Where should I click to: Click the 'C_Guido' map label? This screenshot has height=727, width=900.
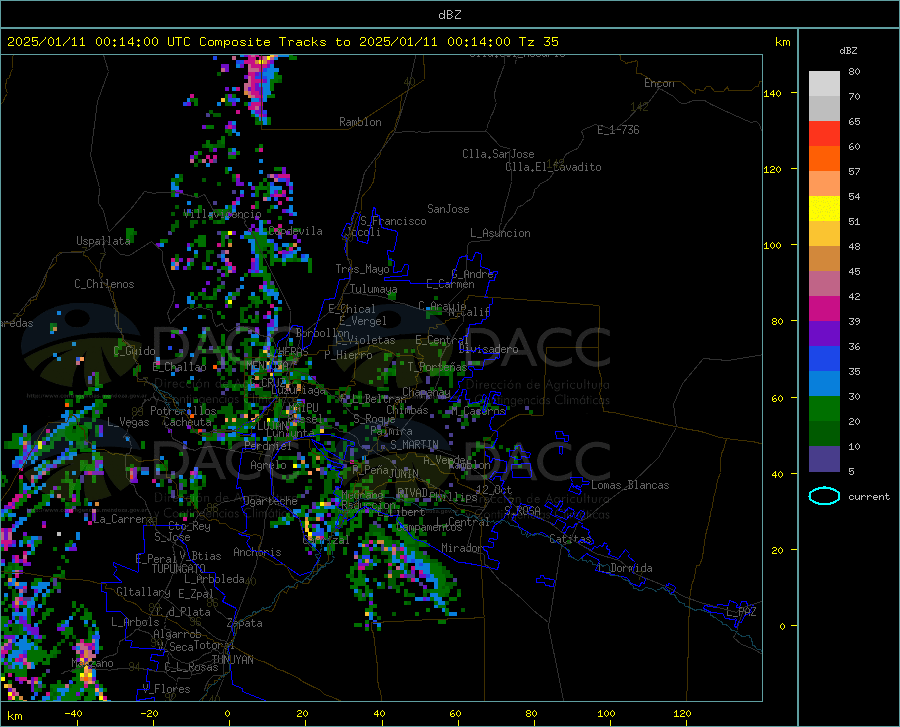(x=134, y=351)
